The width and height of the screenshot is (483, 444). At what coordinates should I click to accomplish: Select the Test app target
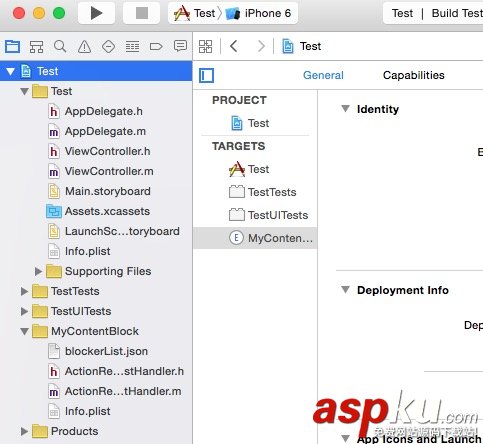click(249, 169)
